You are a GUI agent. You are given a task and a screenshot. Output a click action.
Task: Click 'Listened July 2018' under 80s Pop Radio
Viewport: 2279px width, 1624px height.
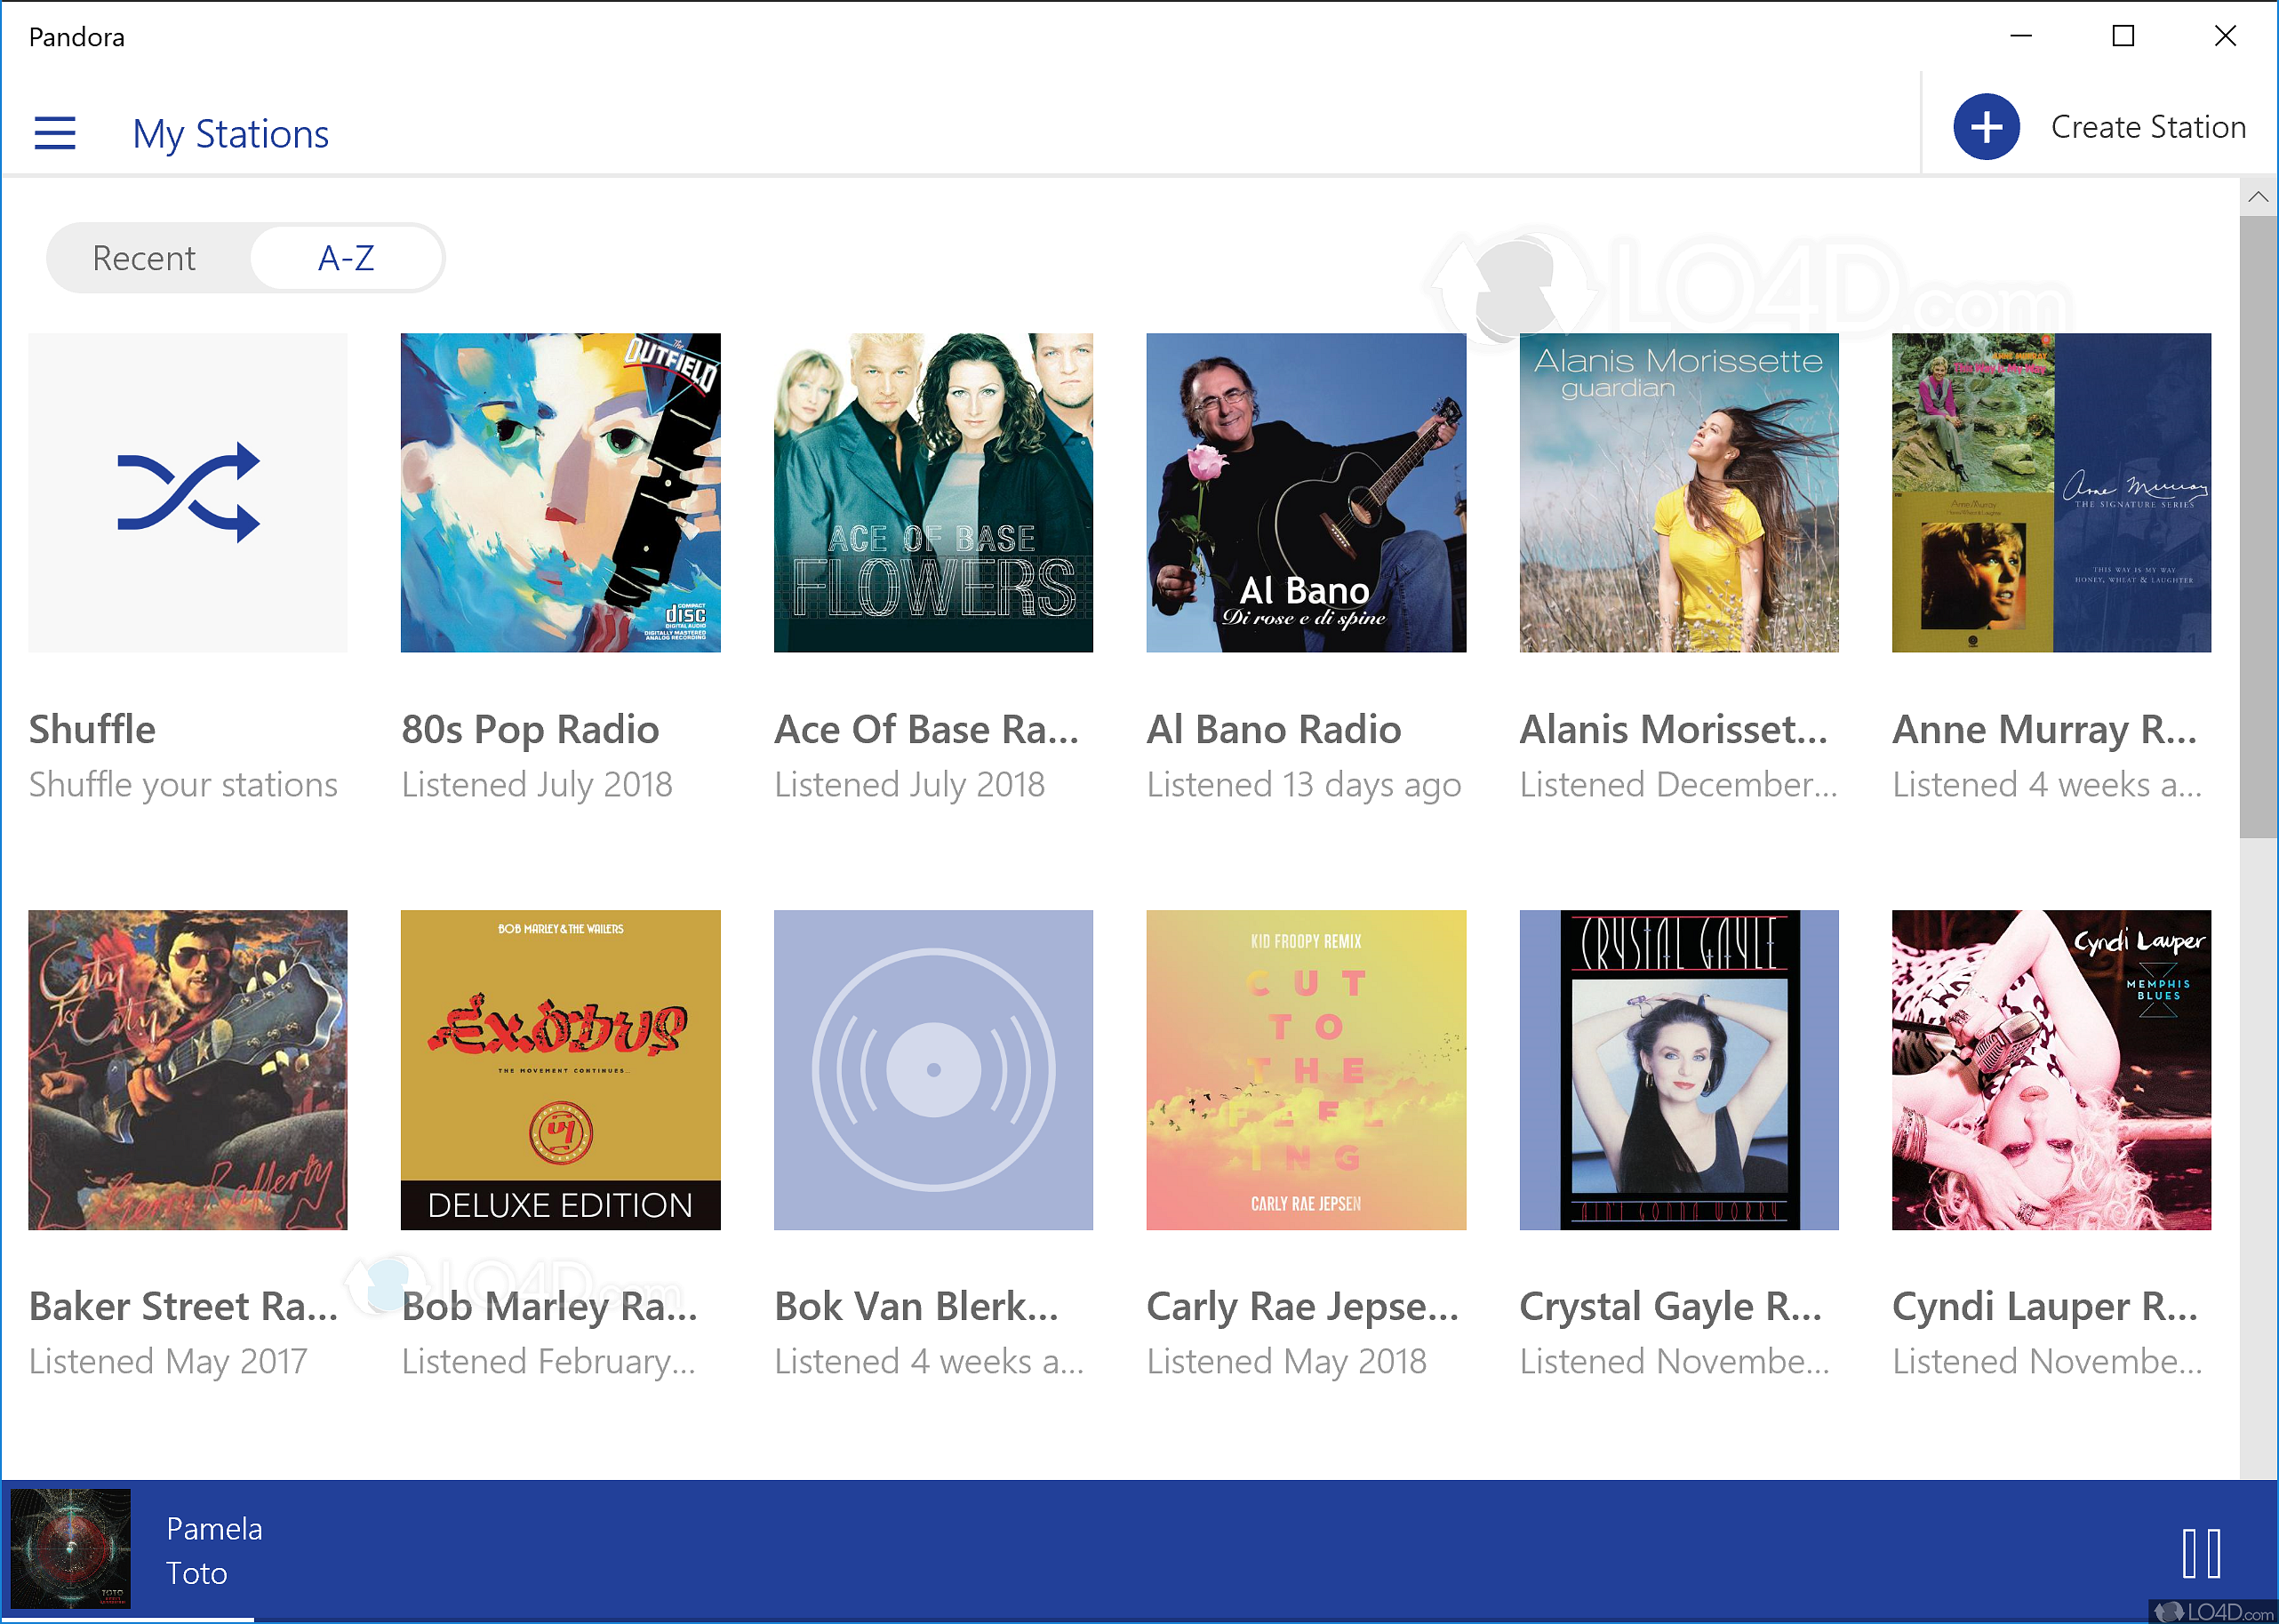(x=537, y=784)
